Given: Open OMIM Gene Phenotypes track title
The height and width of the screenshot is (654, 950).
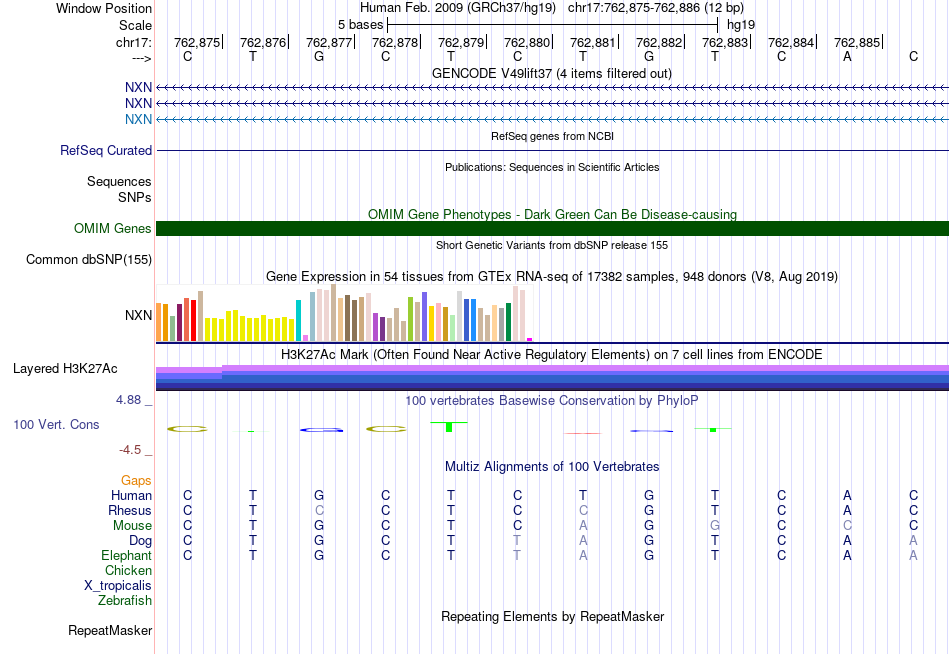Looking at the screenshot, I should point(552,215).
